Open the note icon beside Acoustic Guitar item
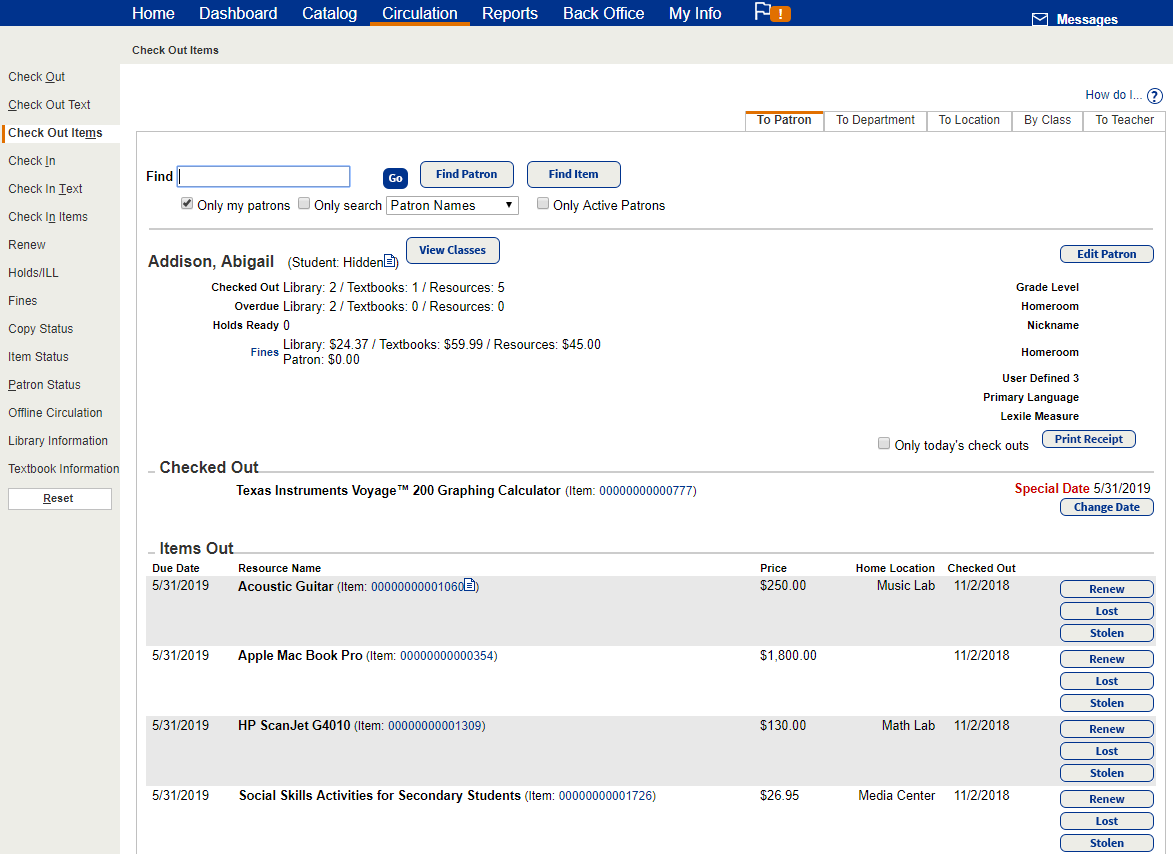 click(x=471, y=586)
